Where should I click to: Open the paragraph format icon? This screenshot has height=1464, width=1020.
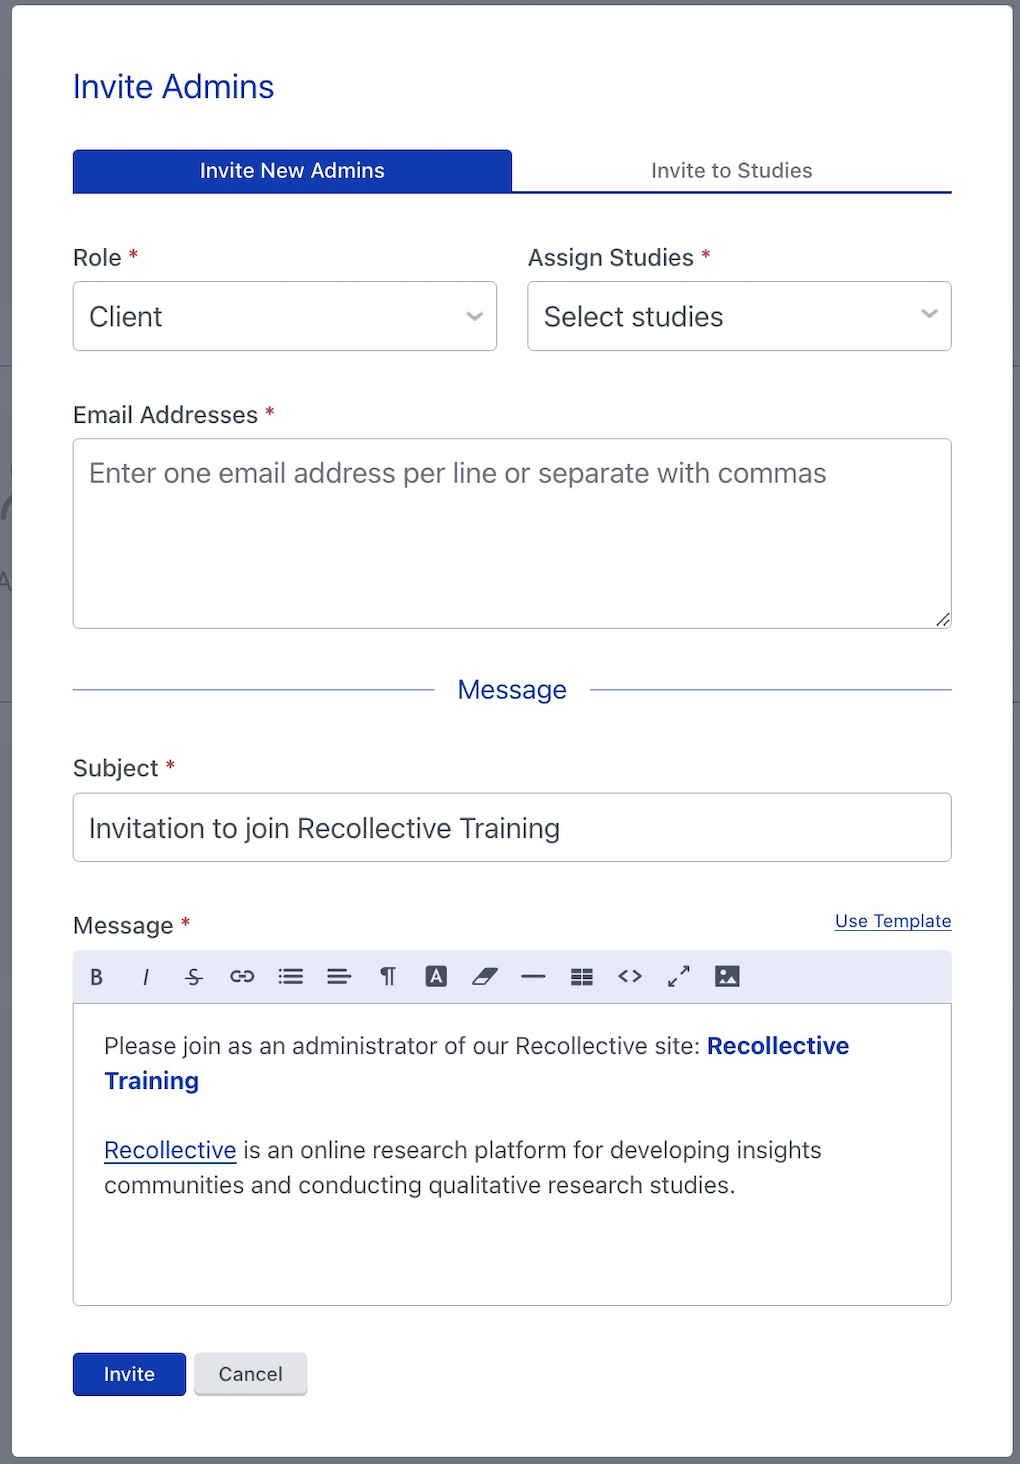point(388,977)
